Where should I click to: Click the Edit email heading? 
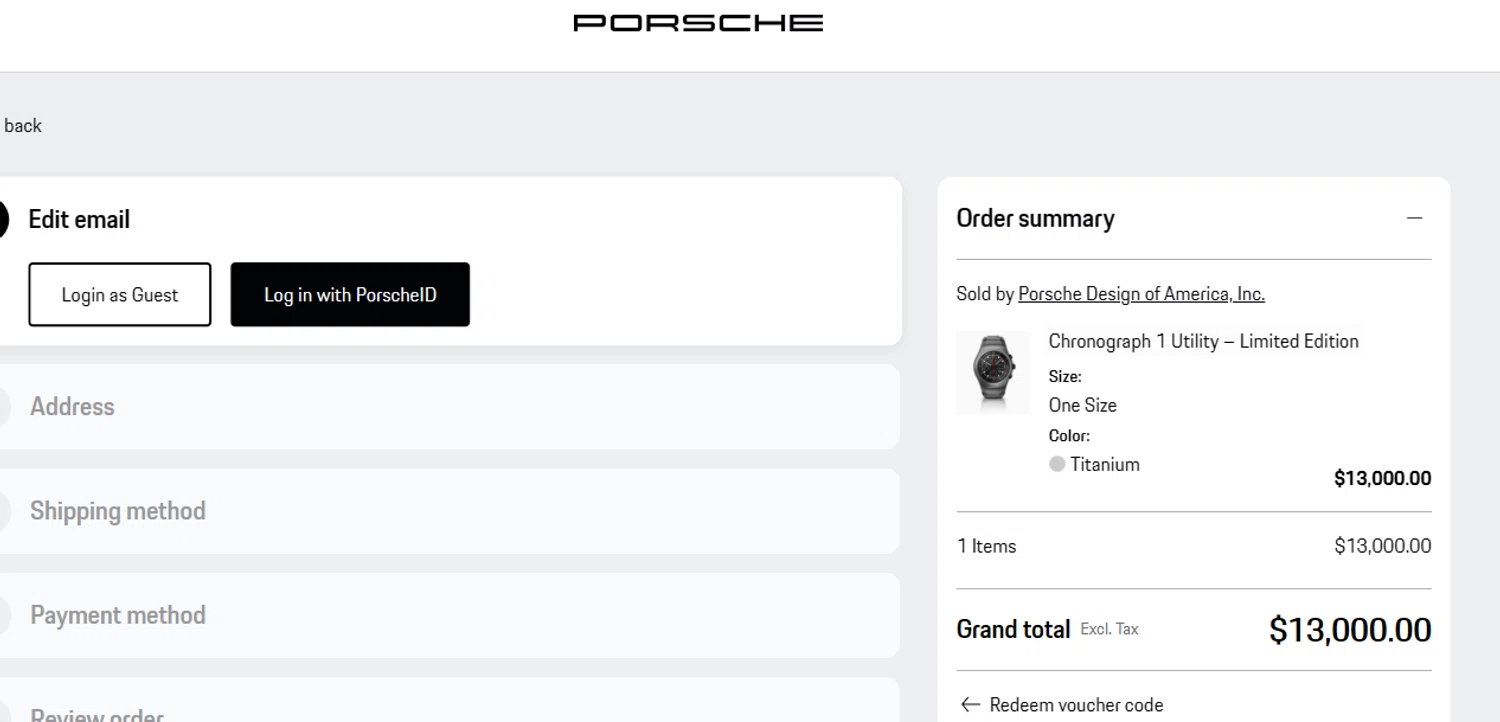click(x=79, y=220)
